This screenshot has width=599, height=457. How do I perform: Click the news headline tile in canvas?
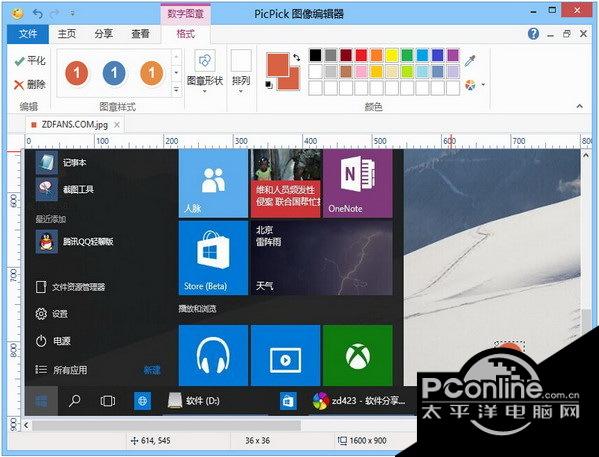pyautogui.click(x=285, y=183)
